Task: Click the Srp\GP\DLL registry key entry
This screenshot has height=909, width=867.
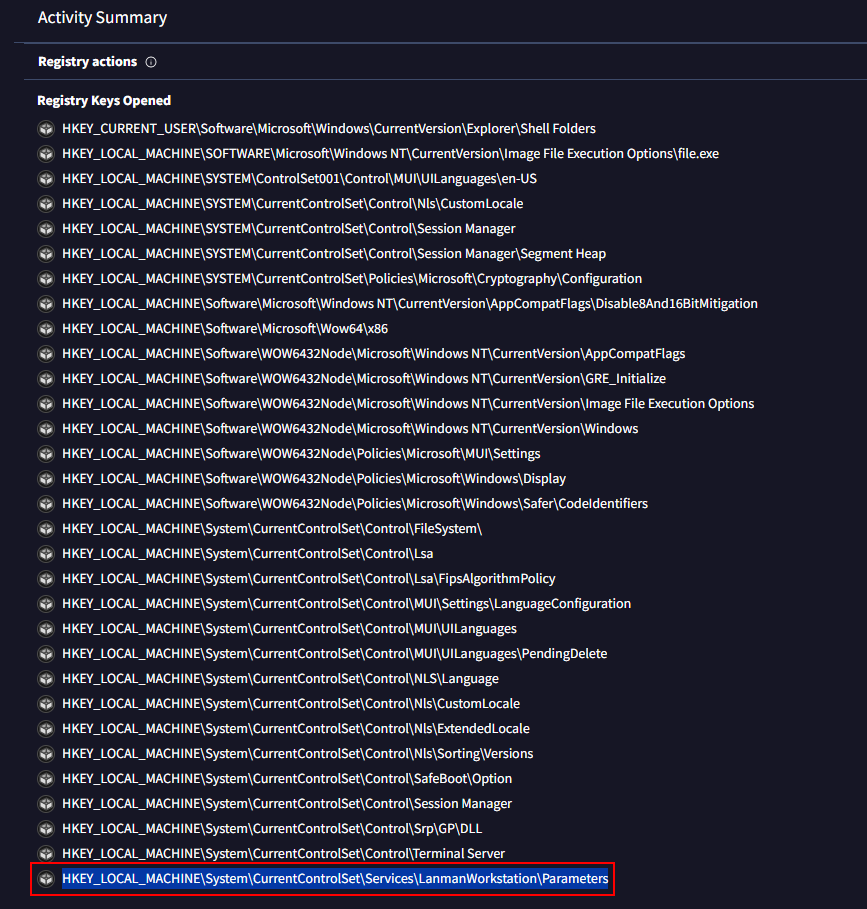Action: [272, 829]
